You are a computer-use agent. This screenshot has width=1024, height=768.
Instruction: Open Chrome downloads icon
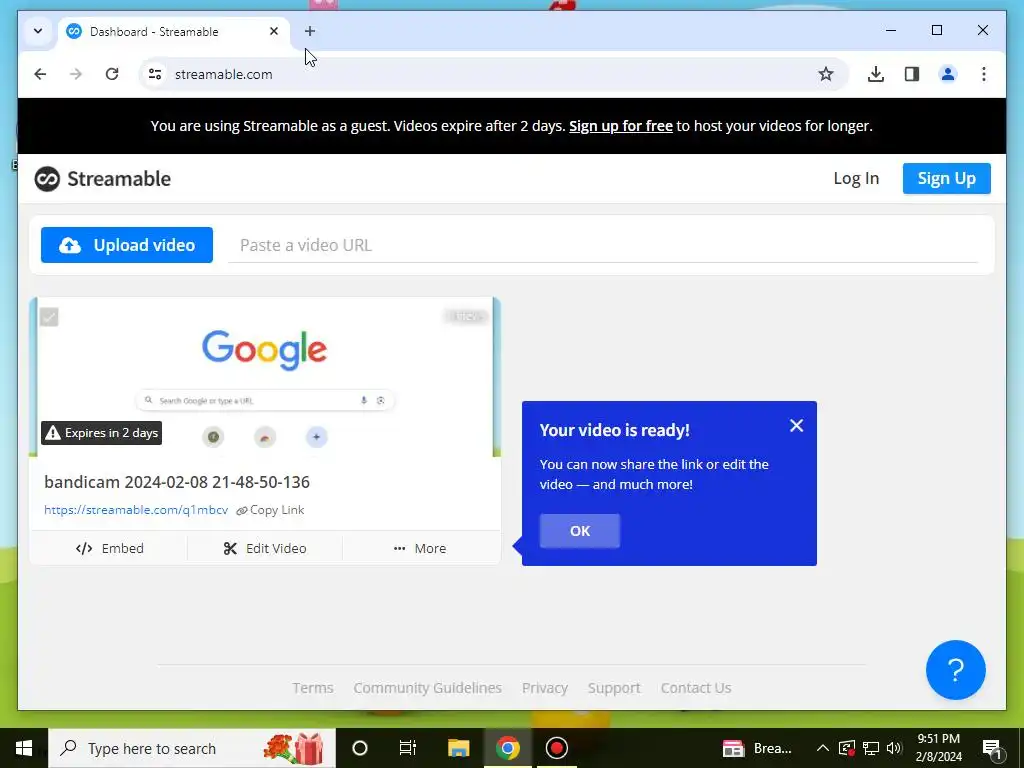(876, 74)
